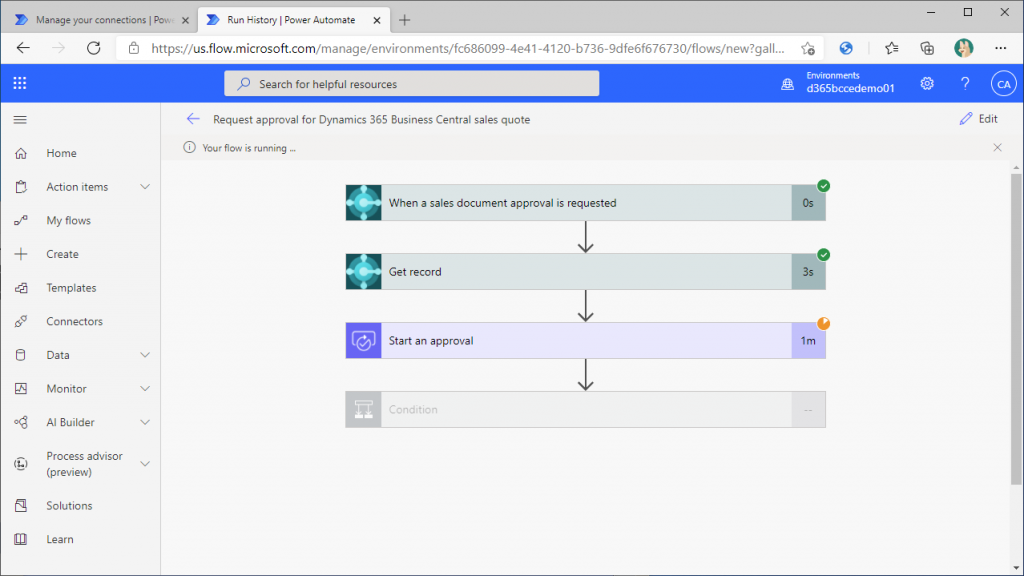
Task: Click the Condition step icon
Action: point(364,409)
